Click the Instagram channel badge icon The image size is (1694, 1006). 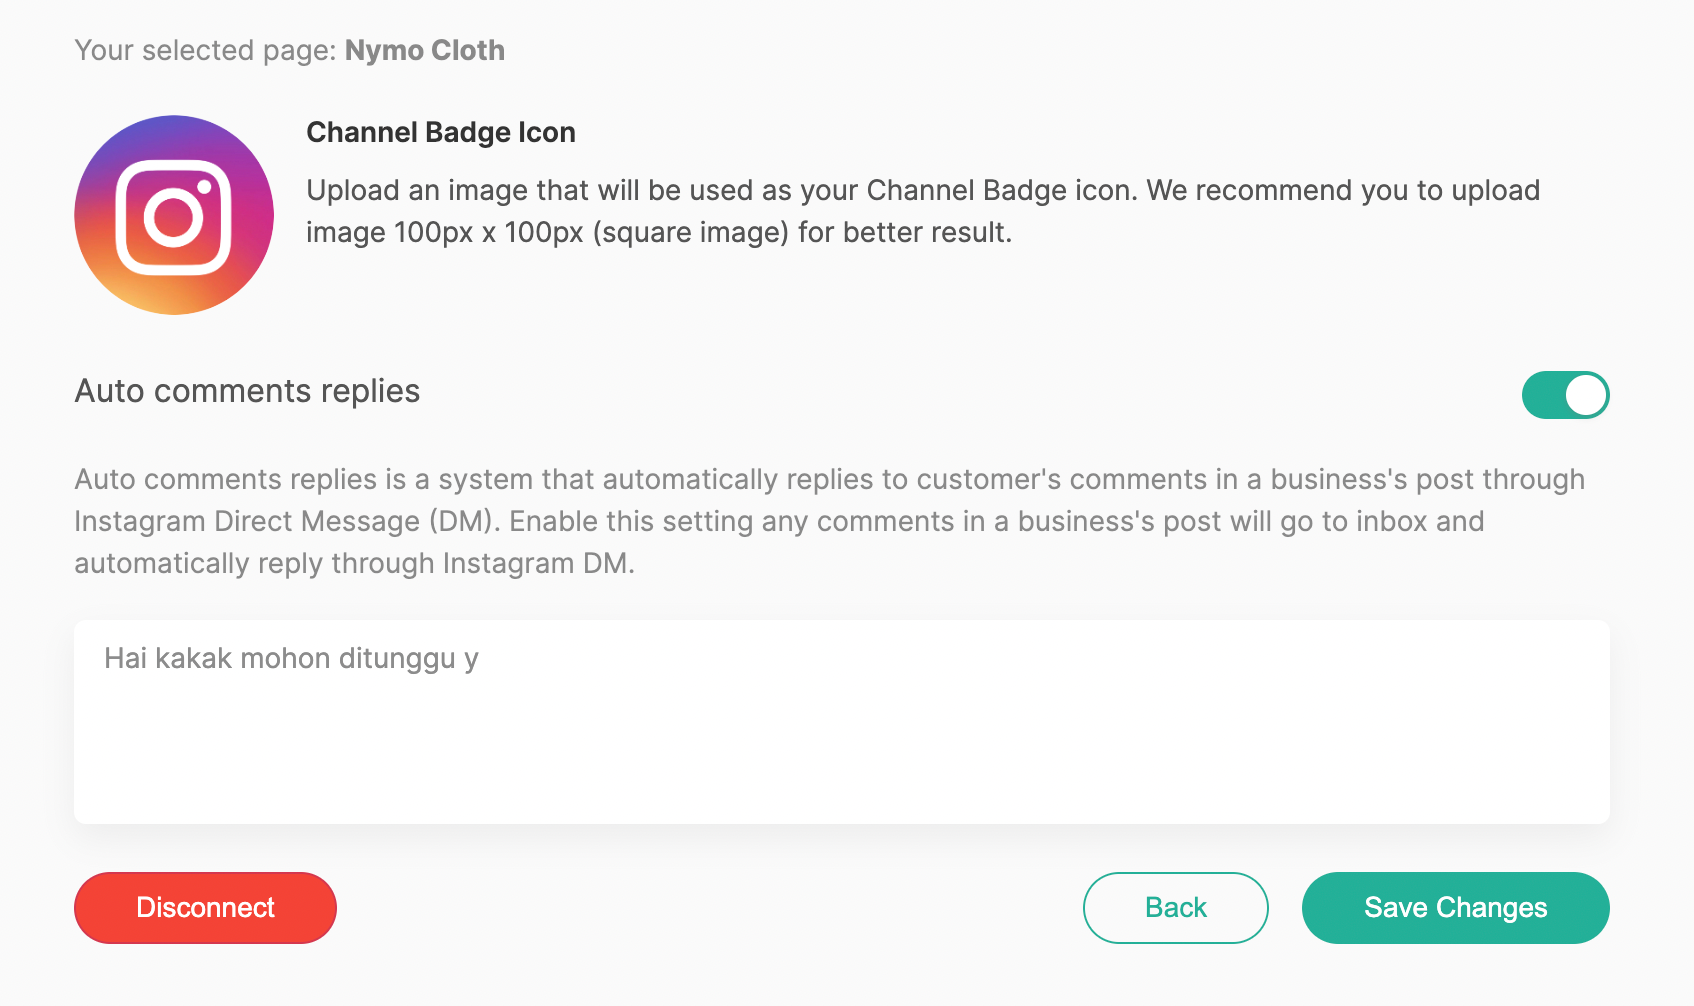[x=174, y=215]
